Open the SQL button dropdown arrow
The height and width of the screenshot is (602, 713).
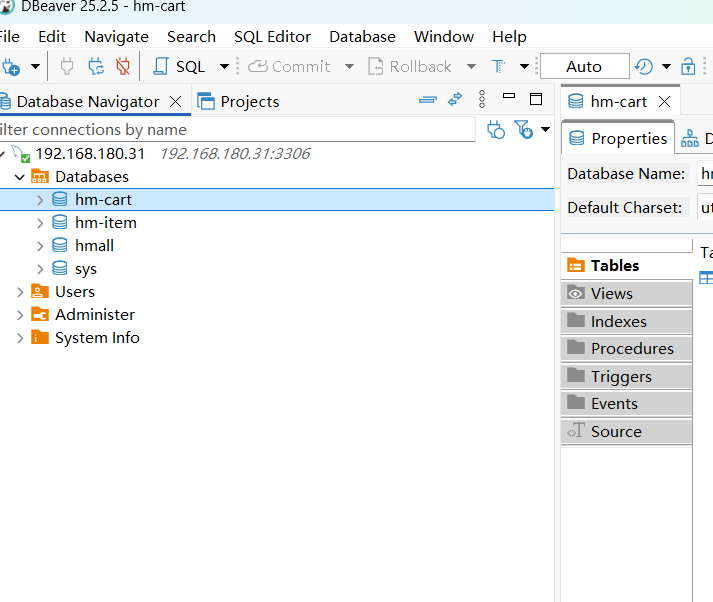(x=224, y=67)
